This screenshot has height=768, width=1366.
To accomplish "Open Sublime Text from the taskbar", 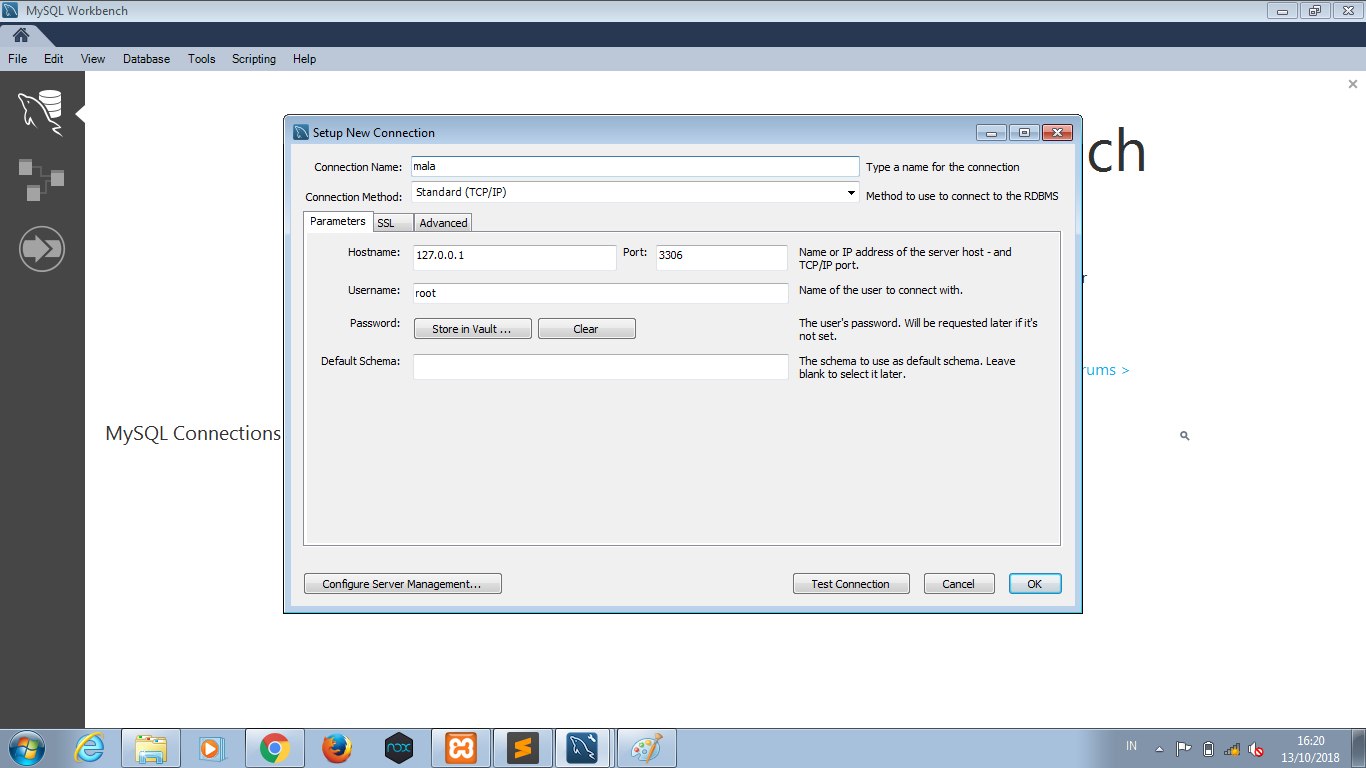I will point(523,748).
